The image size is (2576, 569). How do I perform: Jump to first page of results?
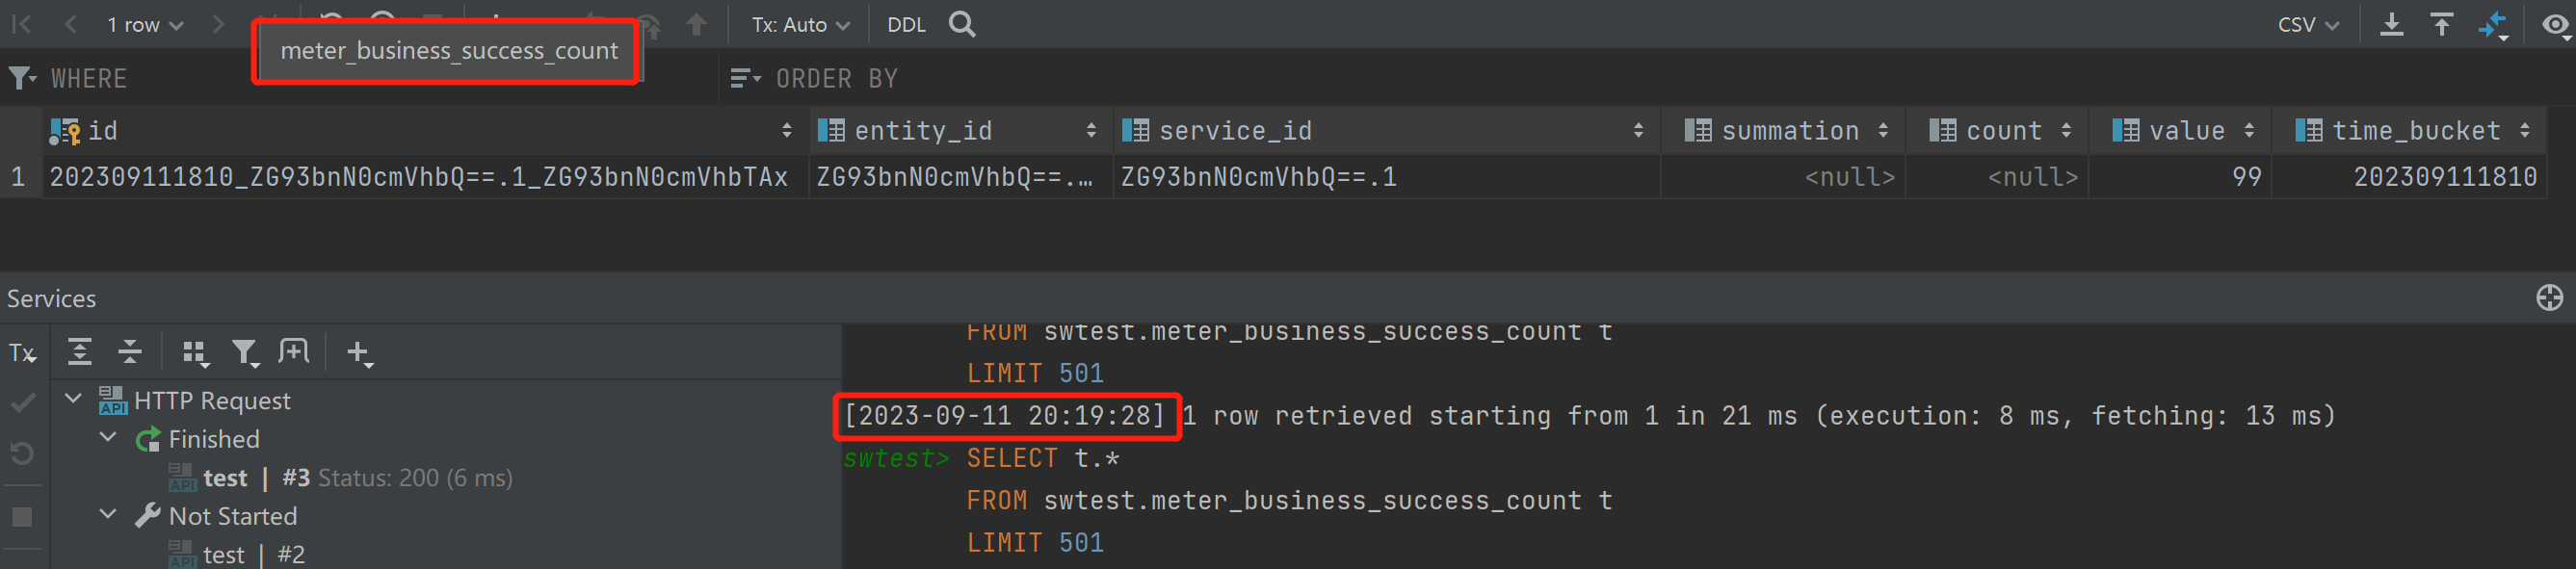21,24
